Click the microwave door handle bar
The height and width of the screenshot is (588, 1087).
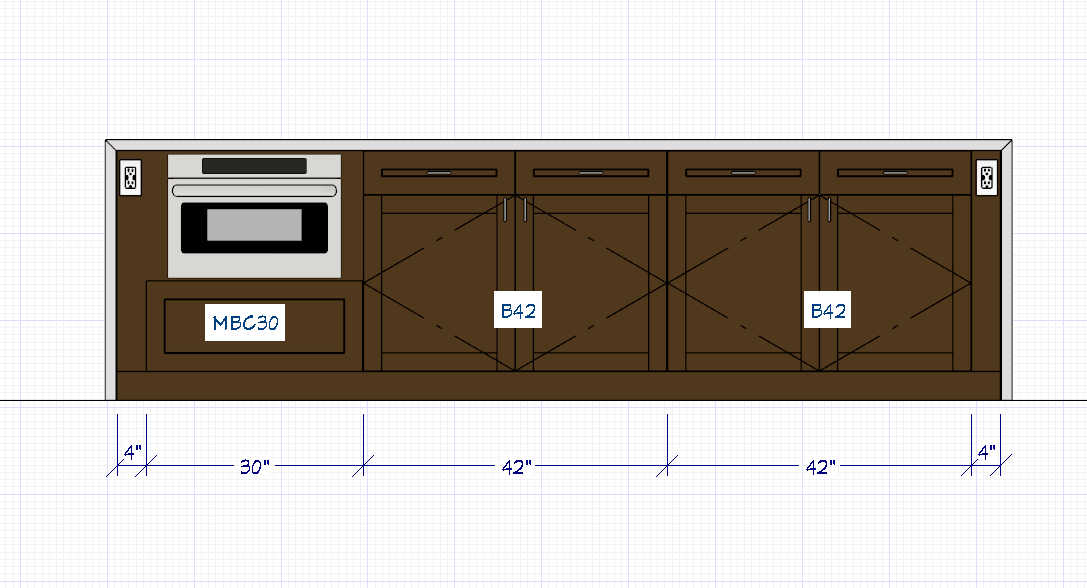point(254,190)
